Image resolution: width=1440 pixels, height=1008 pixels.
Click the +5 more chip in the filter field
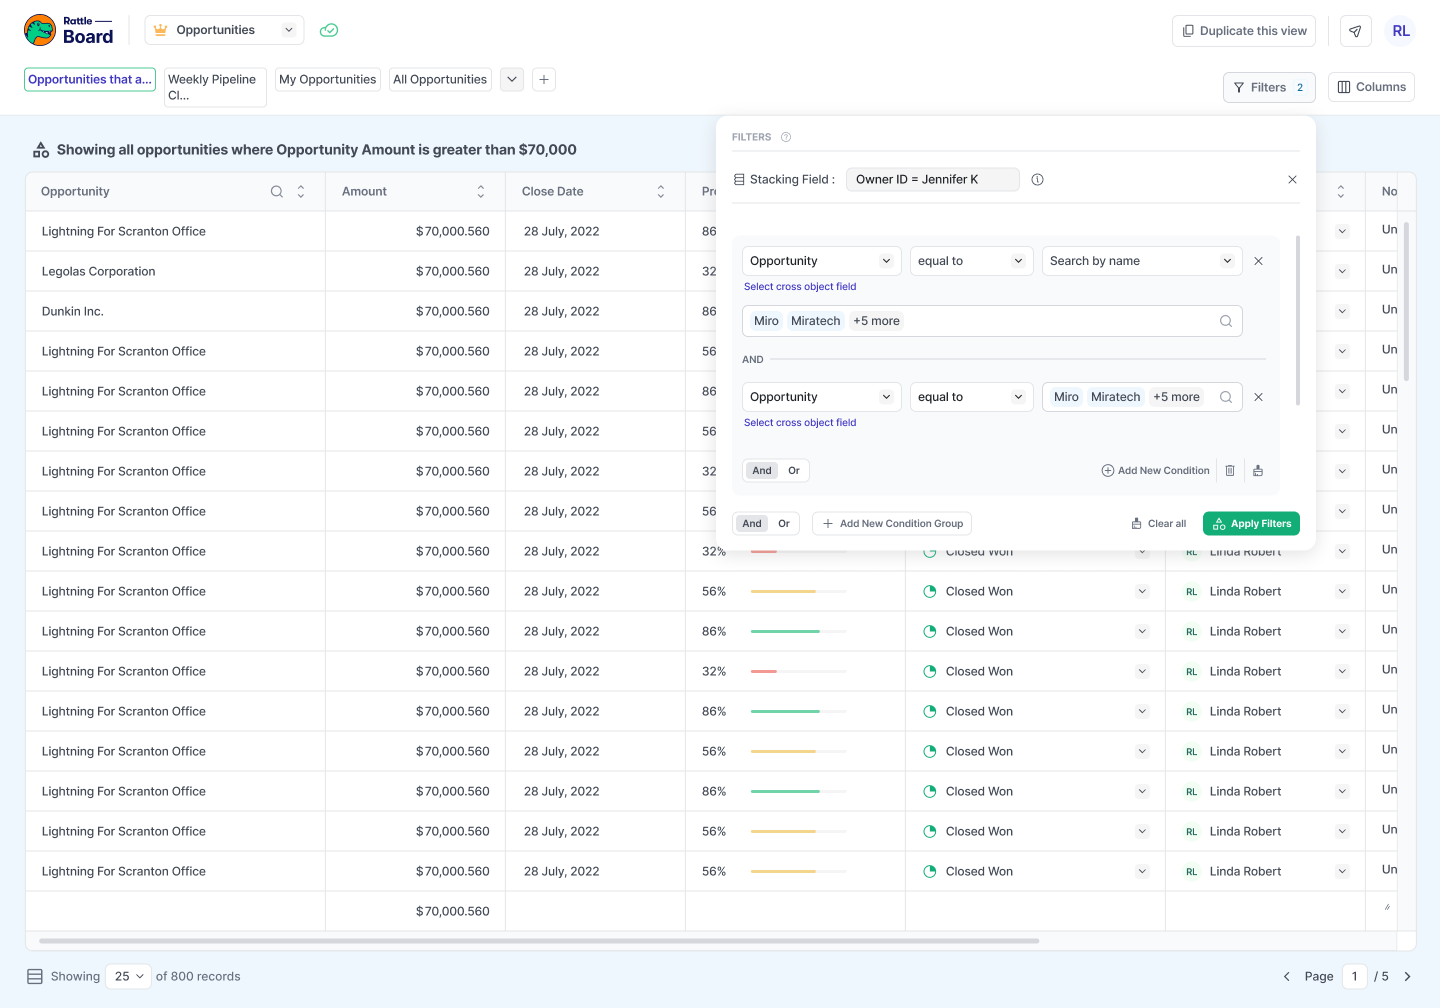tap(876, 320)
